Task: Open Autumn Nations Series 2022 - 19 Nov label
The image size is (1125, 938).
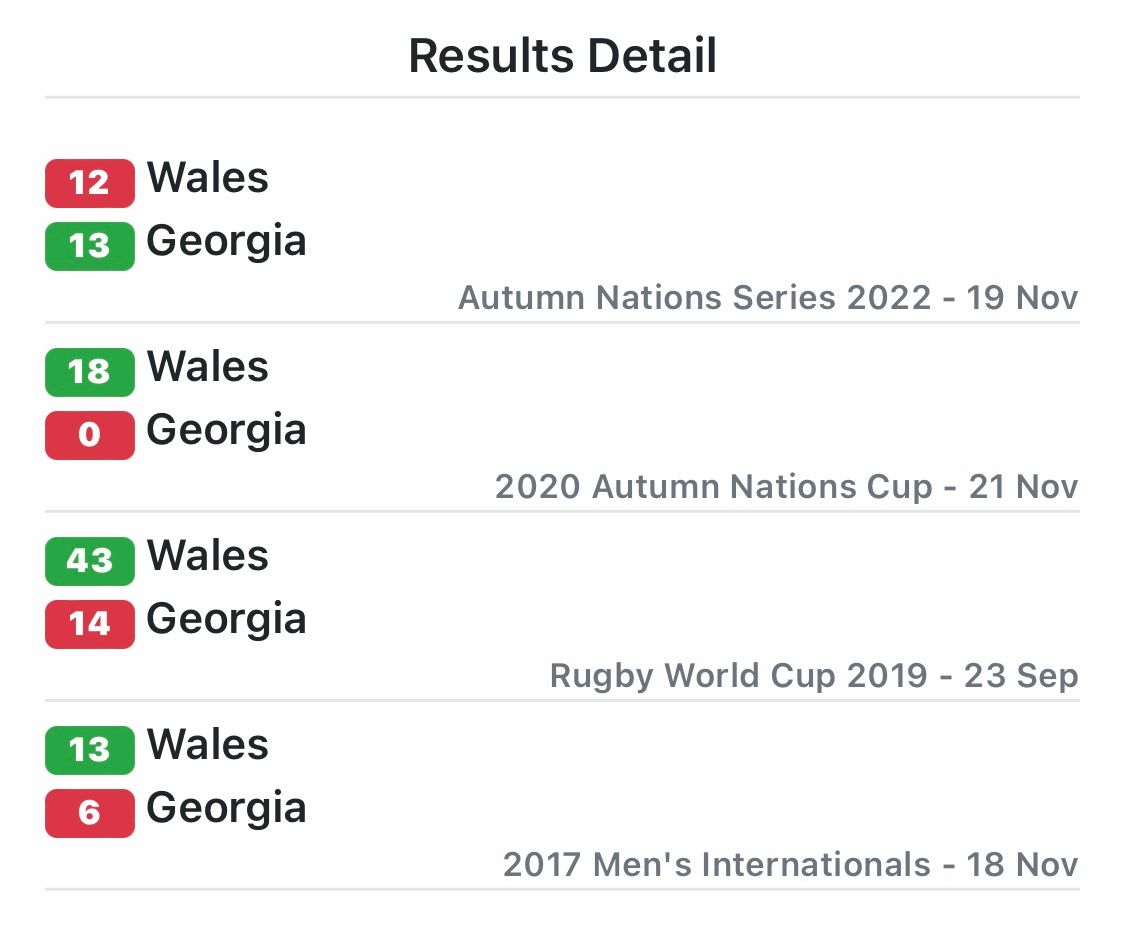Action: [x=768, y=298]
